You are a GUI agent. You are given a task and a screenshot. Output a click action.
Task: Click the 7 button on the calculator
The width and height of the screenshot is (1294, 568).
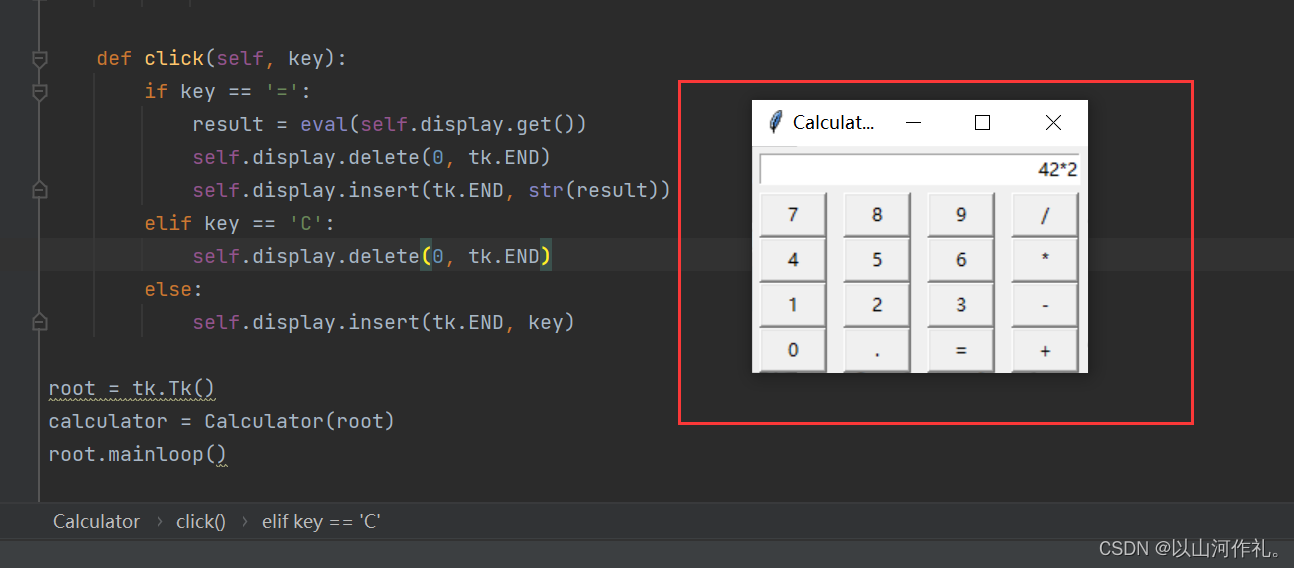tap(793, 214)
